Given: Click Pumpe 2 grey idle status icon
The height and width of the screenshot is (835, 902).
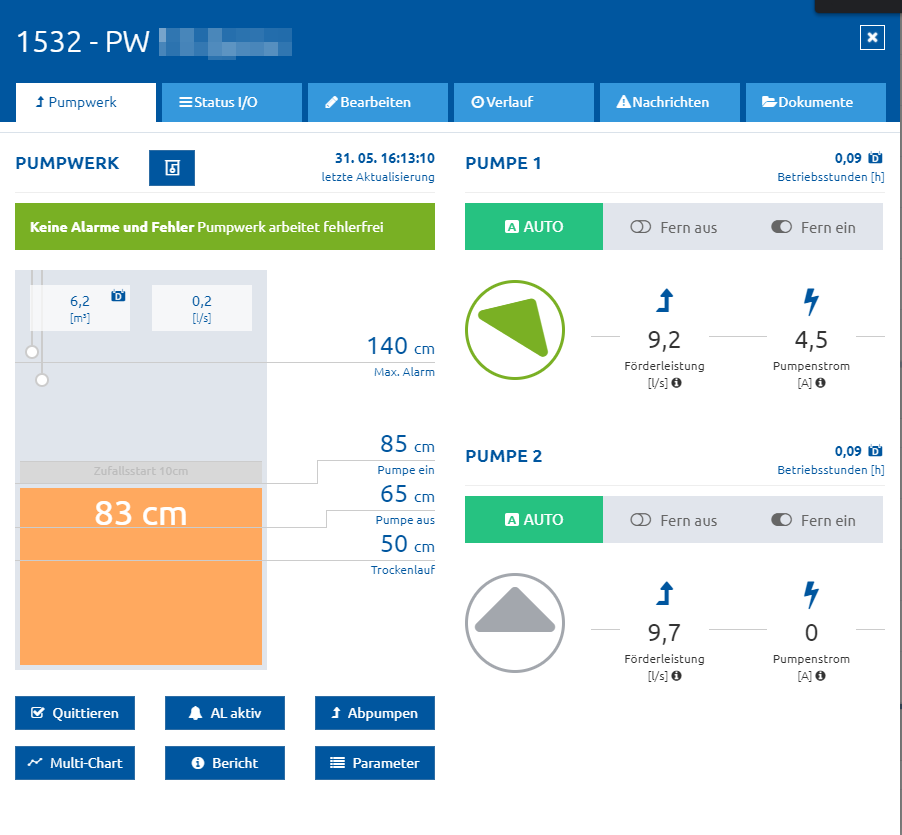Looking at the screenshot, I should [x=515, y=623].
